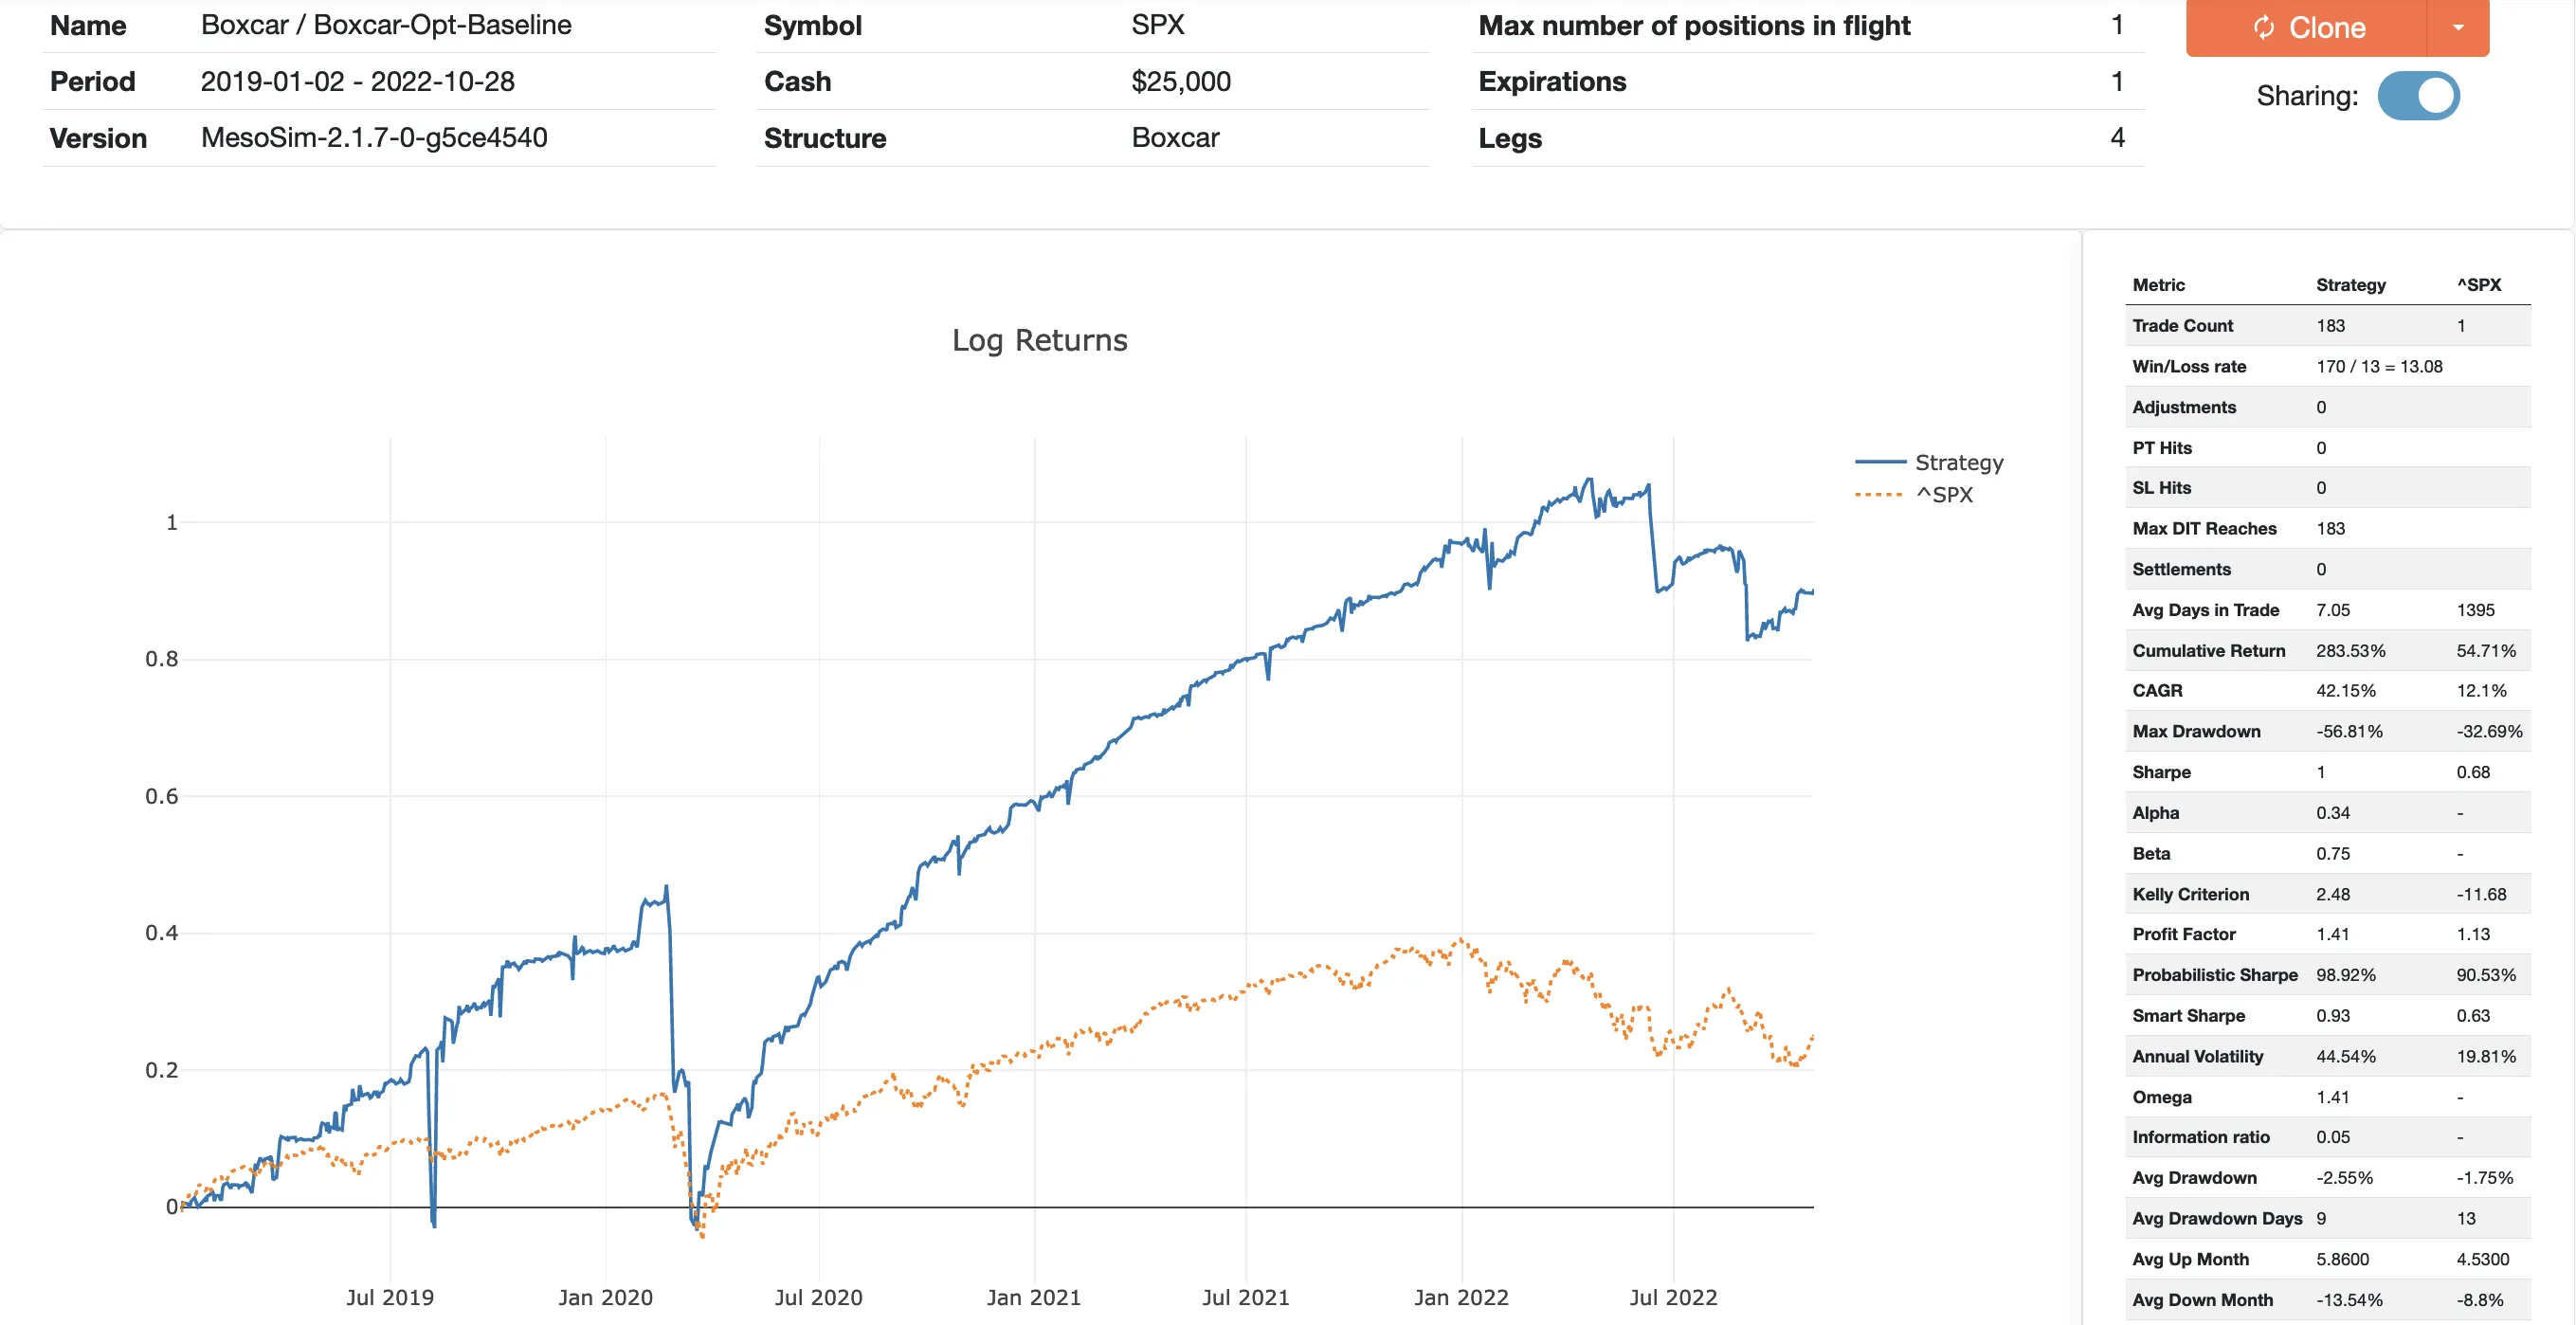The image size is (2576, 1325).
Task: Click the Strategy column header in the metrics table
Action: point(2350,285)
